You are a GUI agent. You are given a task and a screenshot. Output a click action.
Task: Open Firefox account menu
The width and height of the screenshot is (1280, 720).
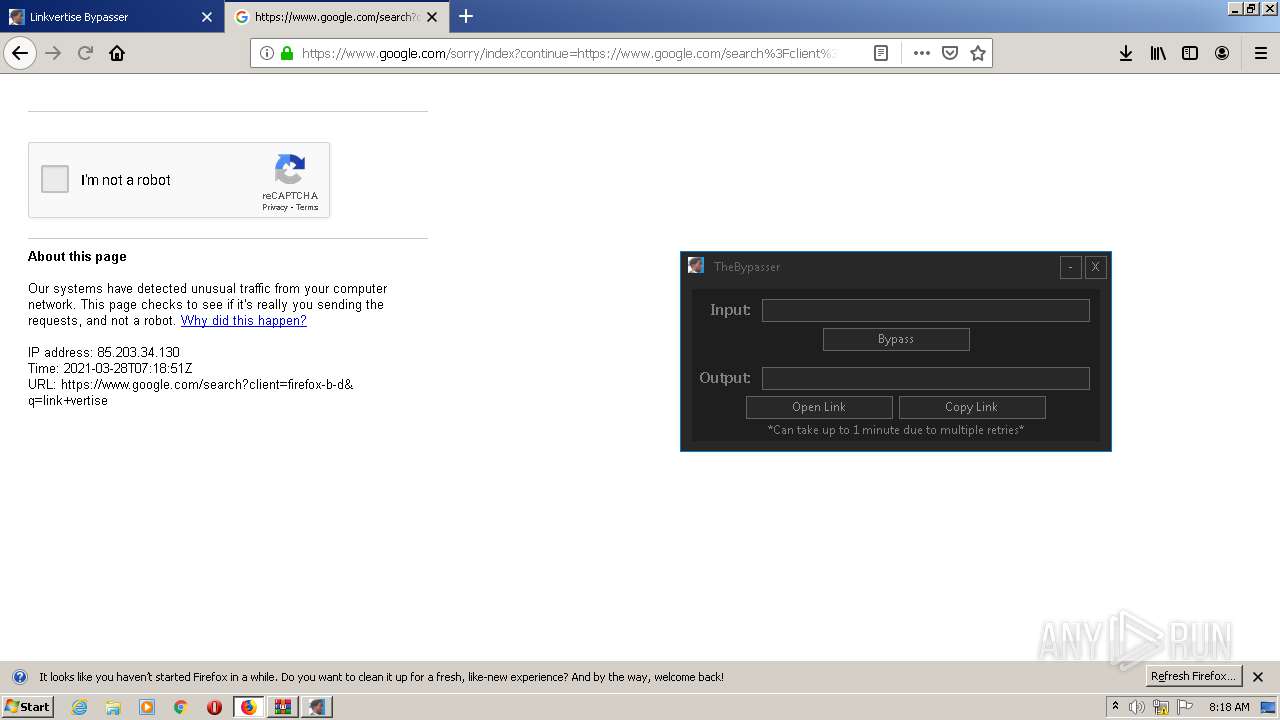coord(1222,53)
